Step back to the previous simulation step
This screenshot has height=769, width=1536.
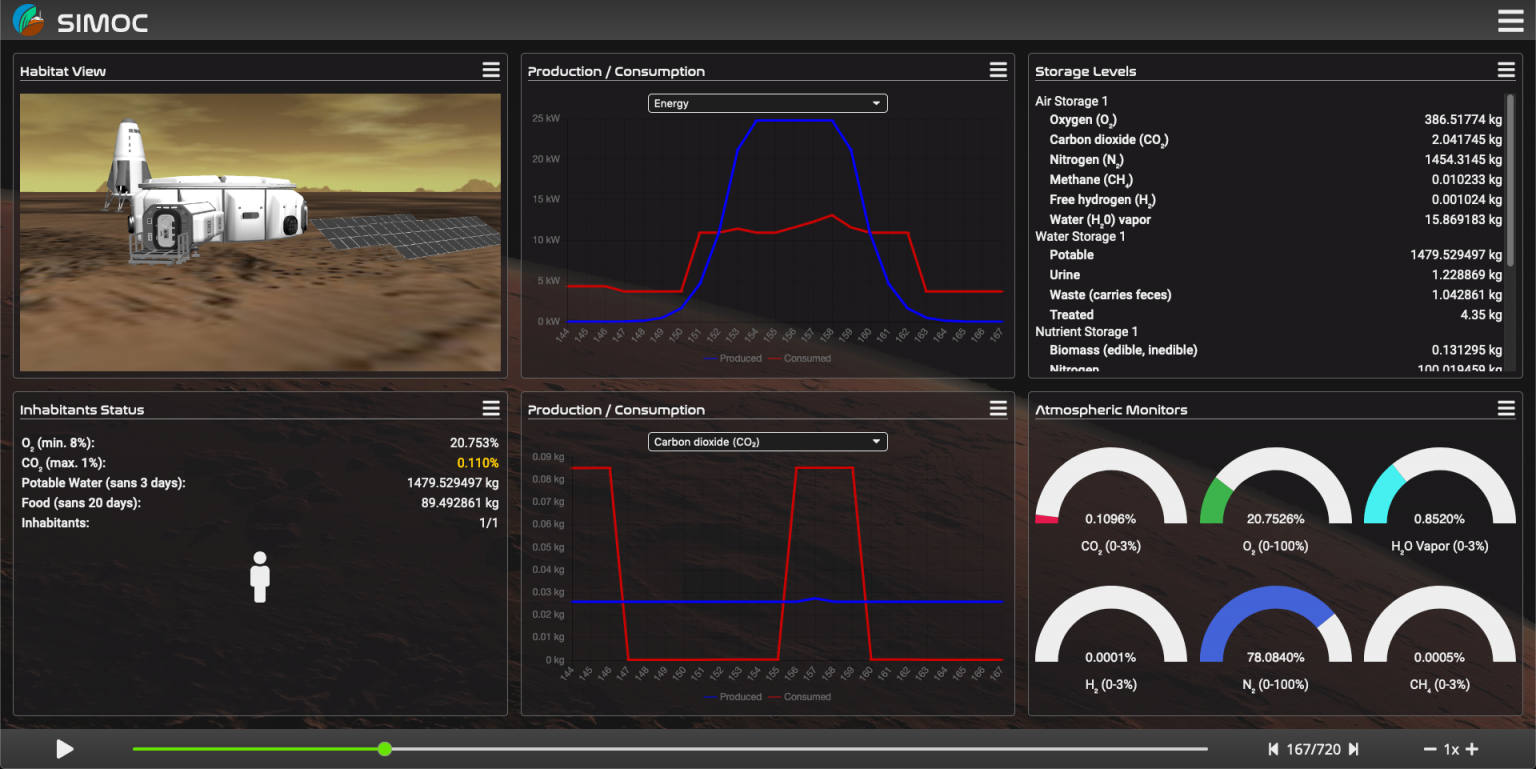coord(1273,749)
